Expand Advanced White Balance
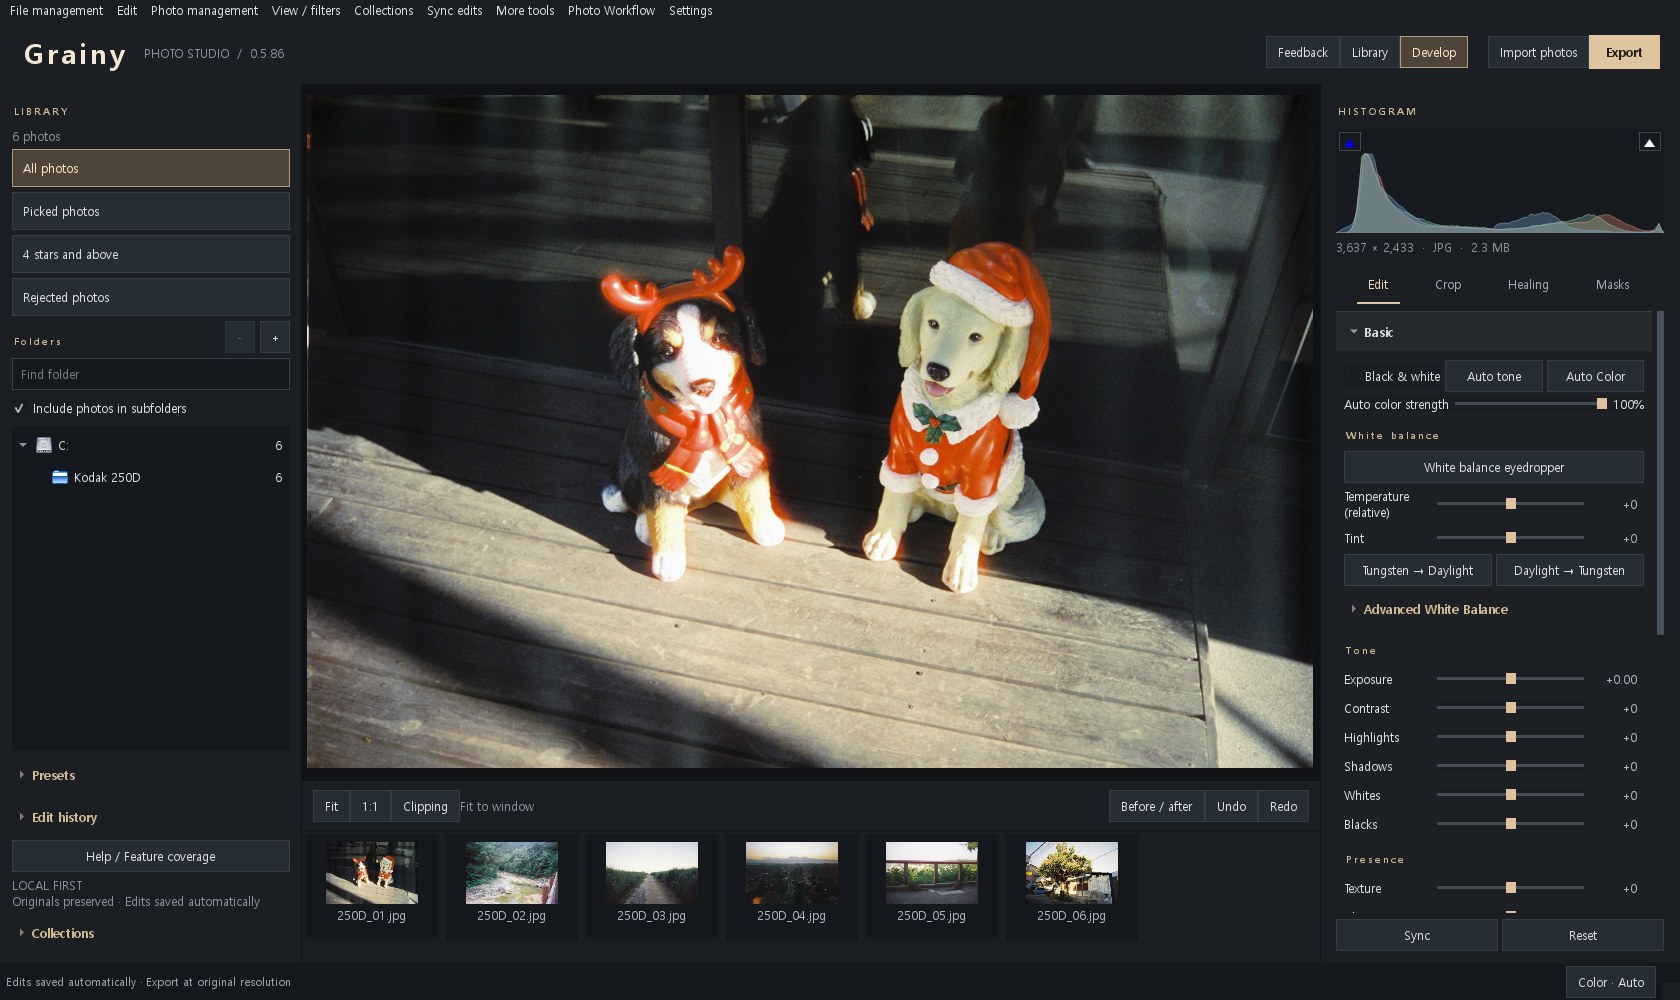This screenshot has height=1000, width=1680. point(1435,609)
